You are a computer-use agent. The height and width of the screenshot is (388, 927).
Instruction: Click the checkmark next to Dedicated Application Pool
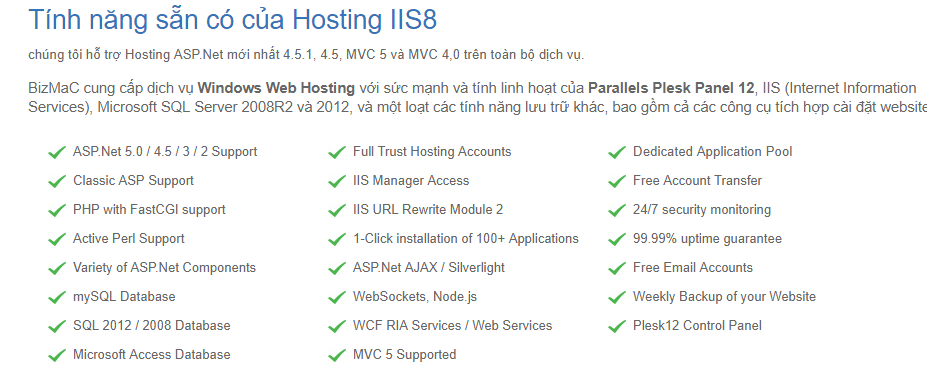click(x=617, y=153)
